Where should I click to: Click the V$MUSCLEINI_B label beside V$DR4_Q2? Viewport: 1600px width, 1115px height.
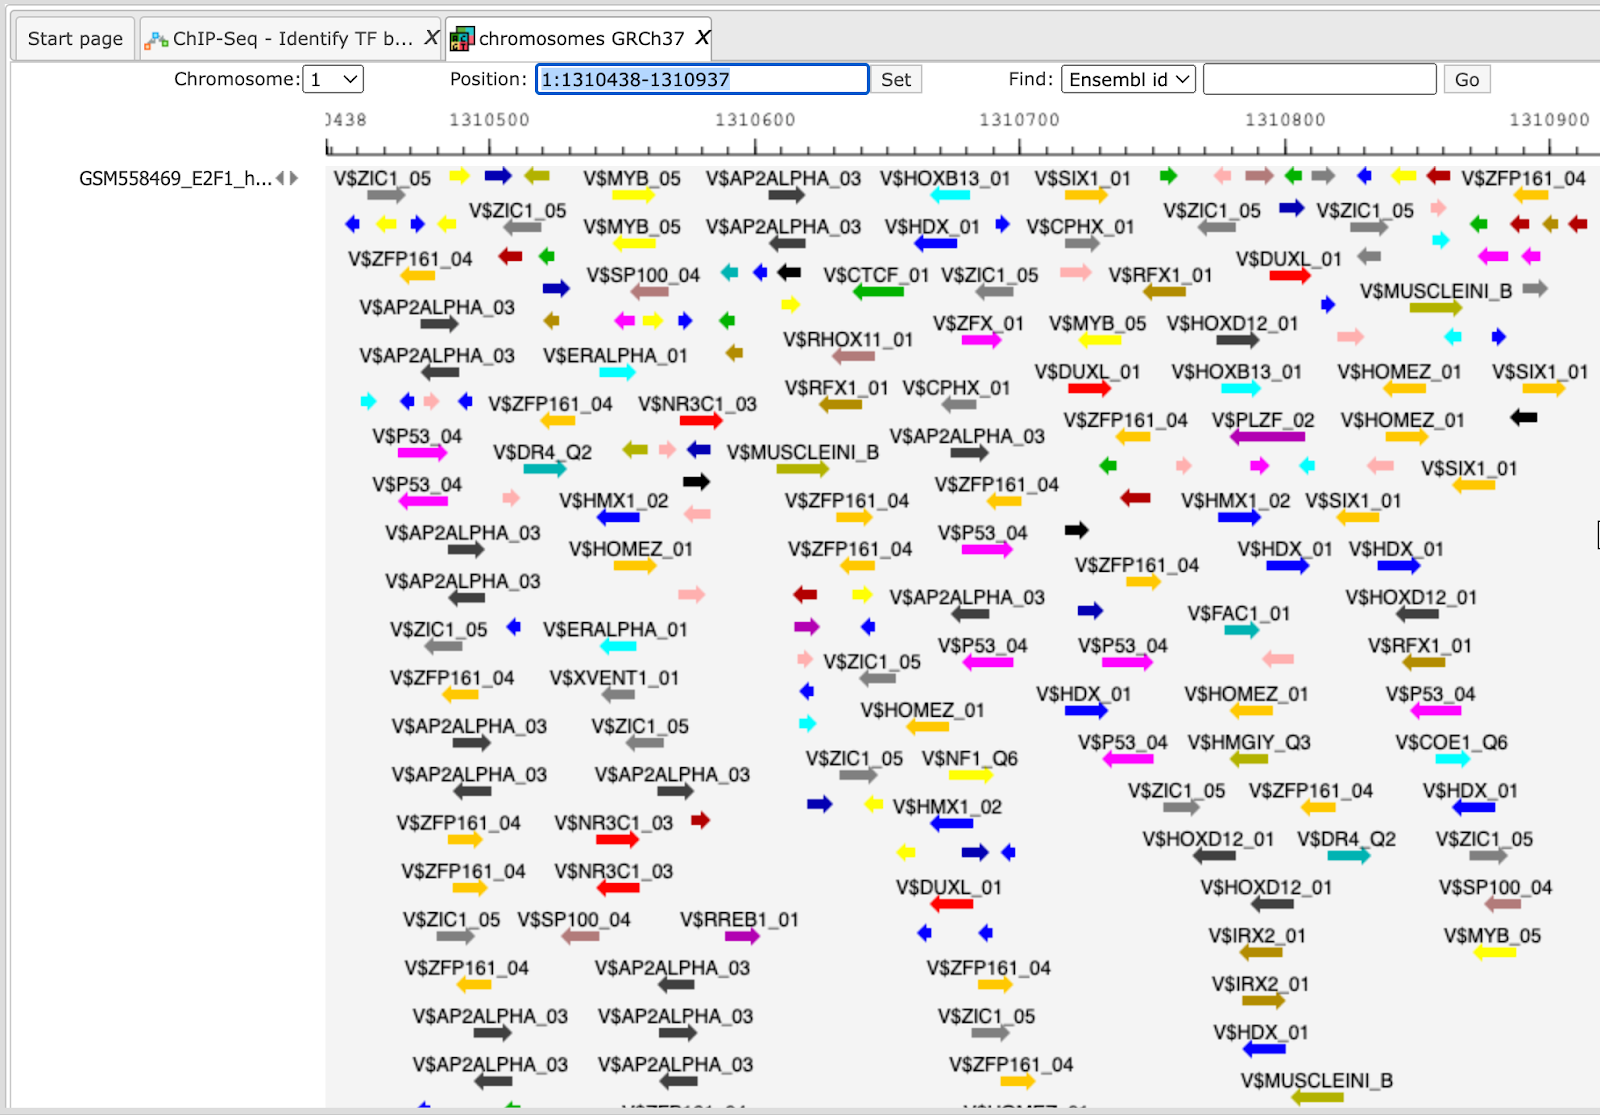pos(803,452)
